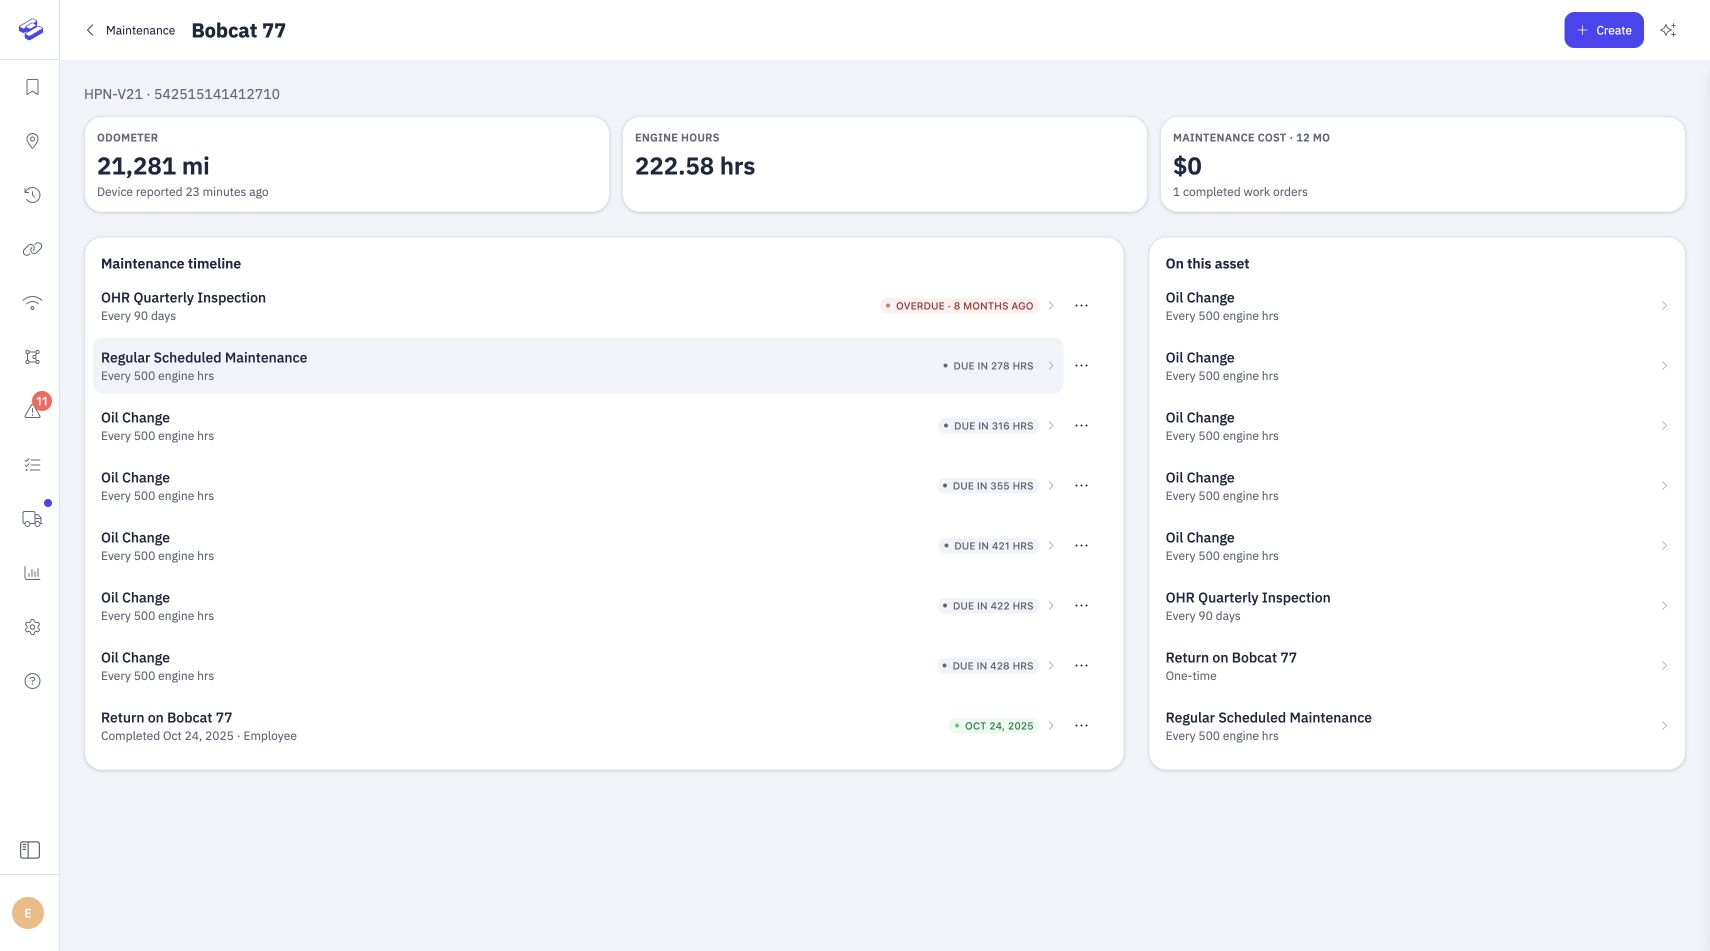The width and height of the screenshot is (1710, 951).
Task: Click the 'DUE IN 316 HRS' status badge
Action: tap(988, 426)
